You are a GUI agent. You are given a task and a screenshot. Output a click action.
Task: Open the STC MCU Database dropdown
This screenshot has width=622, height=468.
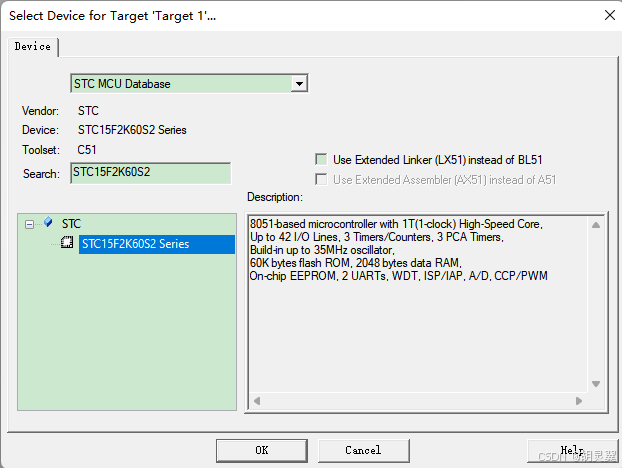pos(299,84)
